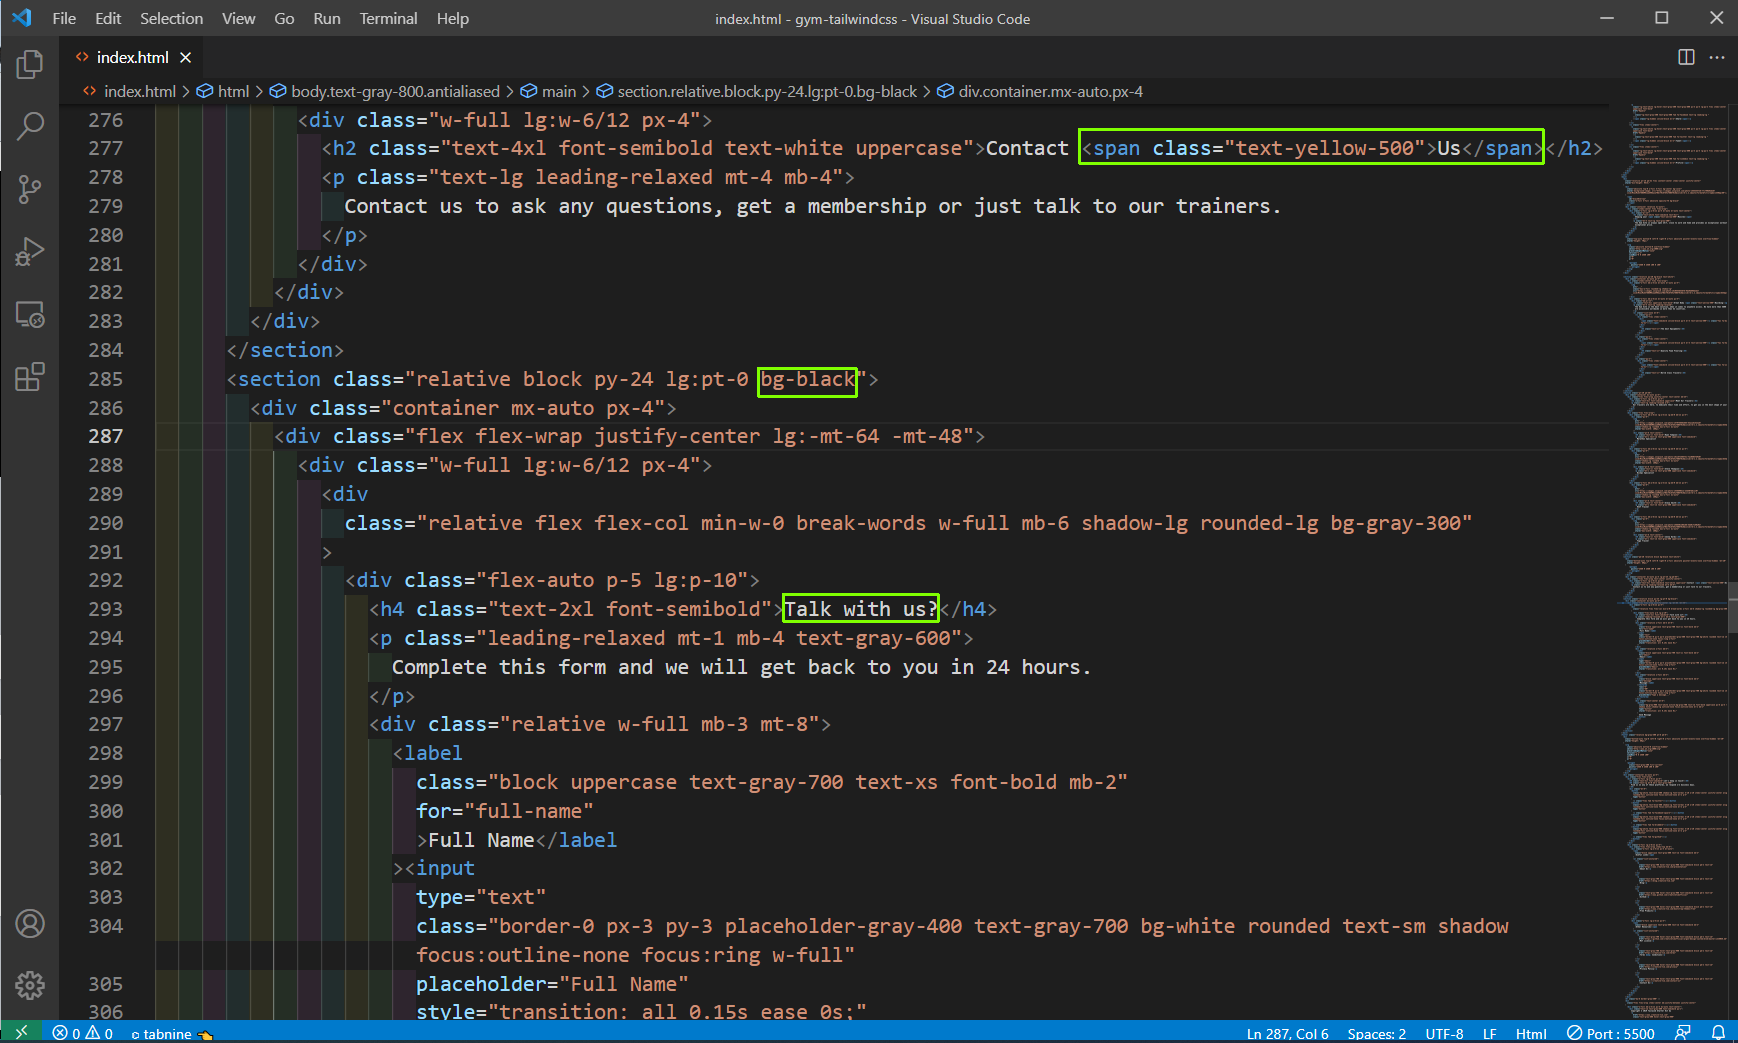Click the div.container.mx-auto.px-4 breadcrumb
Viewport: 1738px width, 1043px height.
1040,91
